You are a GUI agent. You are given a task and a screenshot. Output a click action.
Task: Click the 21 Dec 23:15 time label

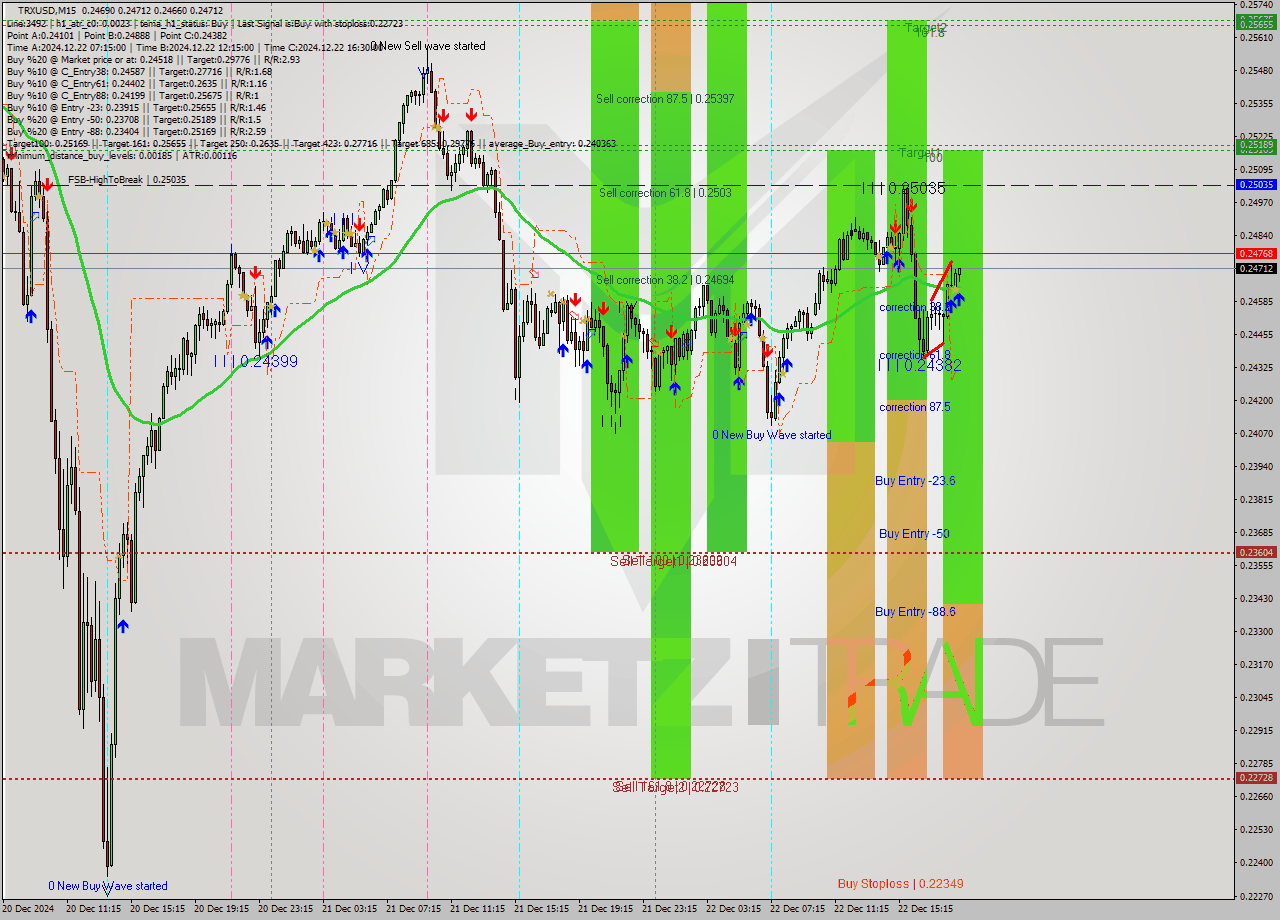669,909
